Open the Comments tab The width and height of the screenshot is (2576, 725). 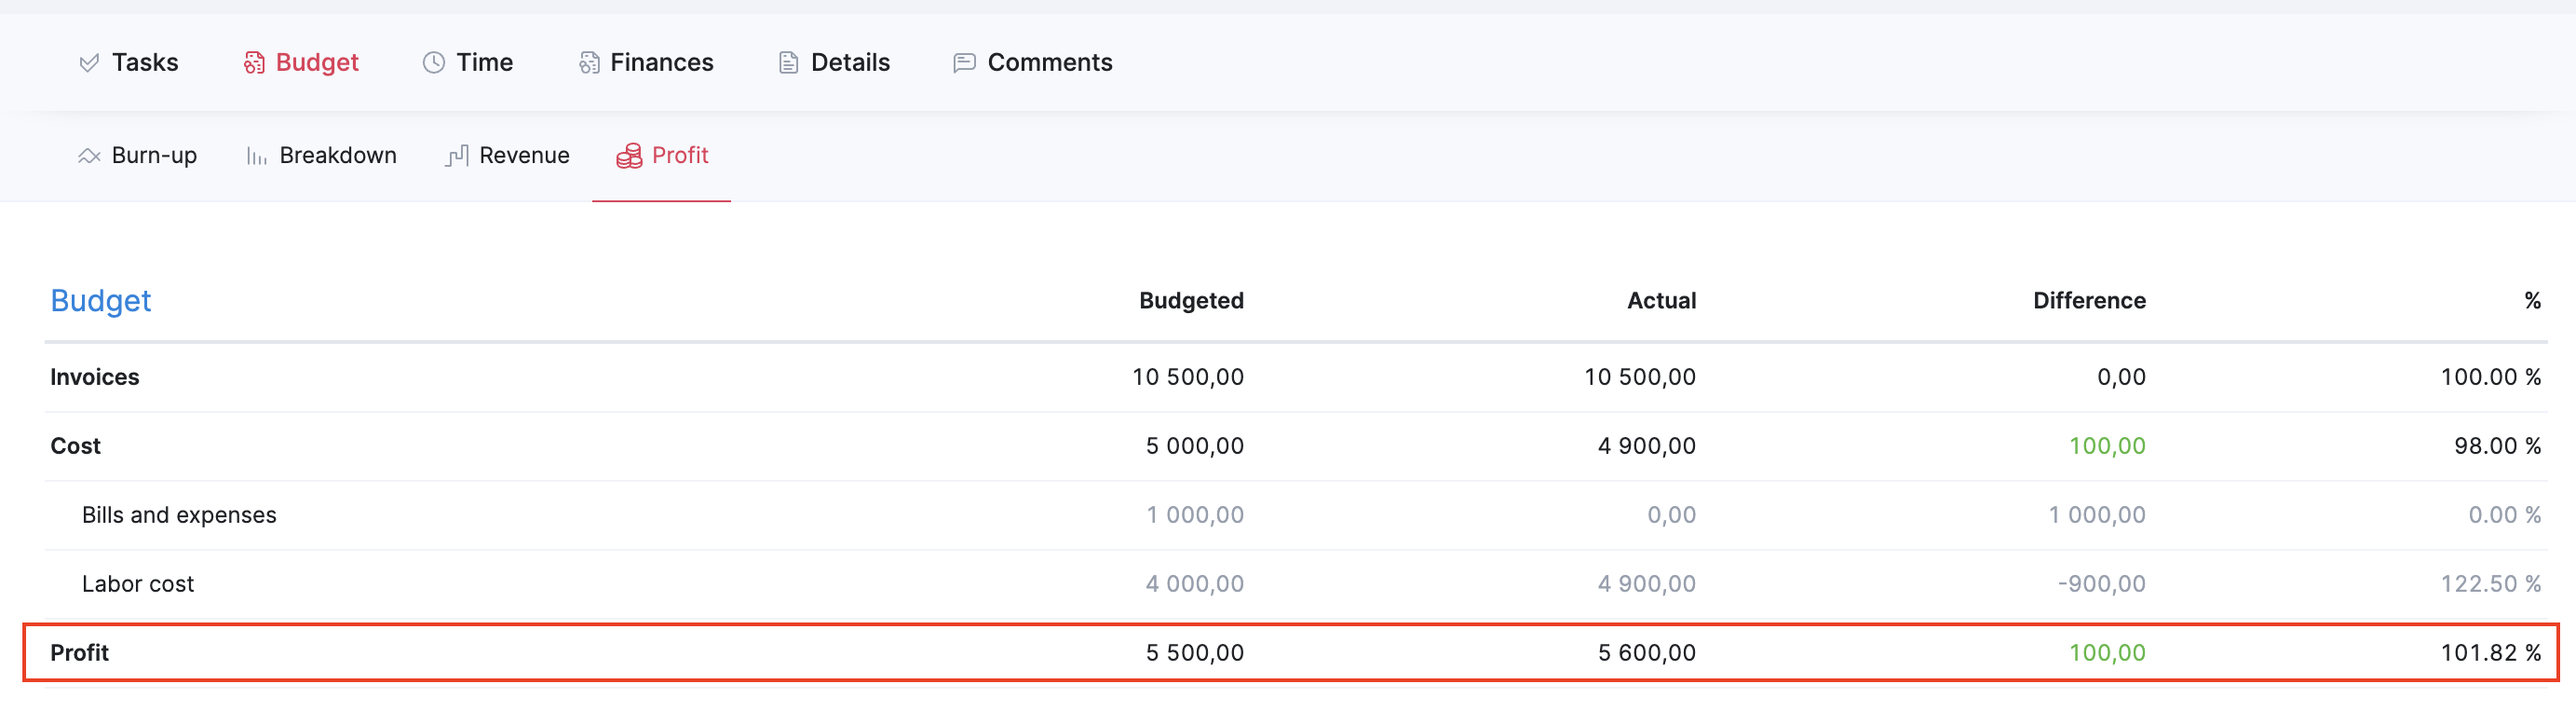click(1050, 62)
